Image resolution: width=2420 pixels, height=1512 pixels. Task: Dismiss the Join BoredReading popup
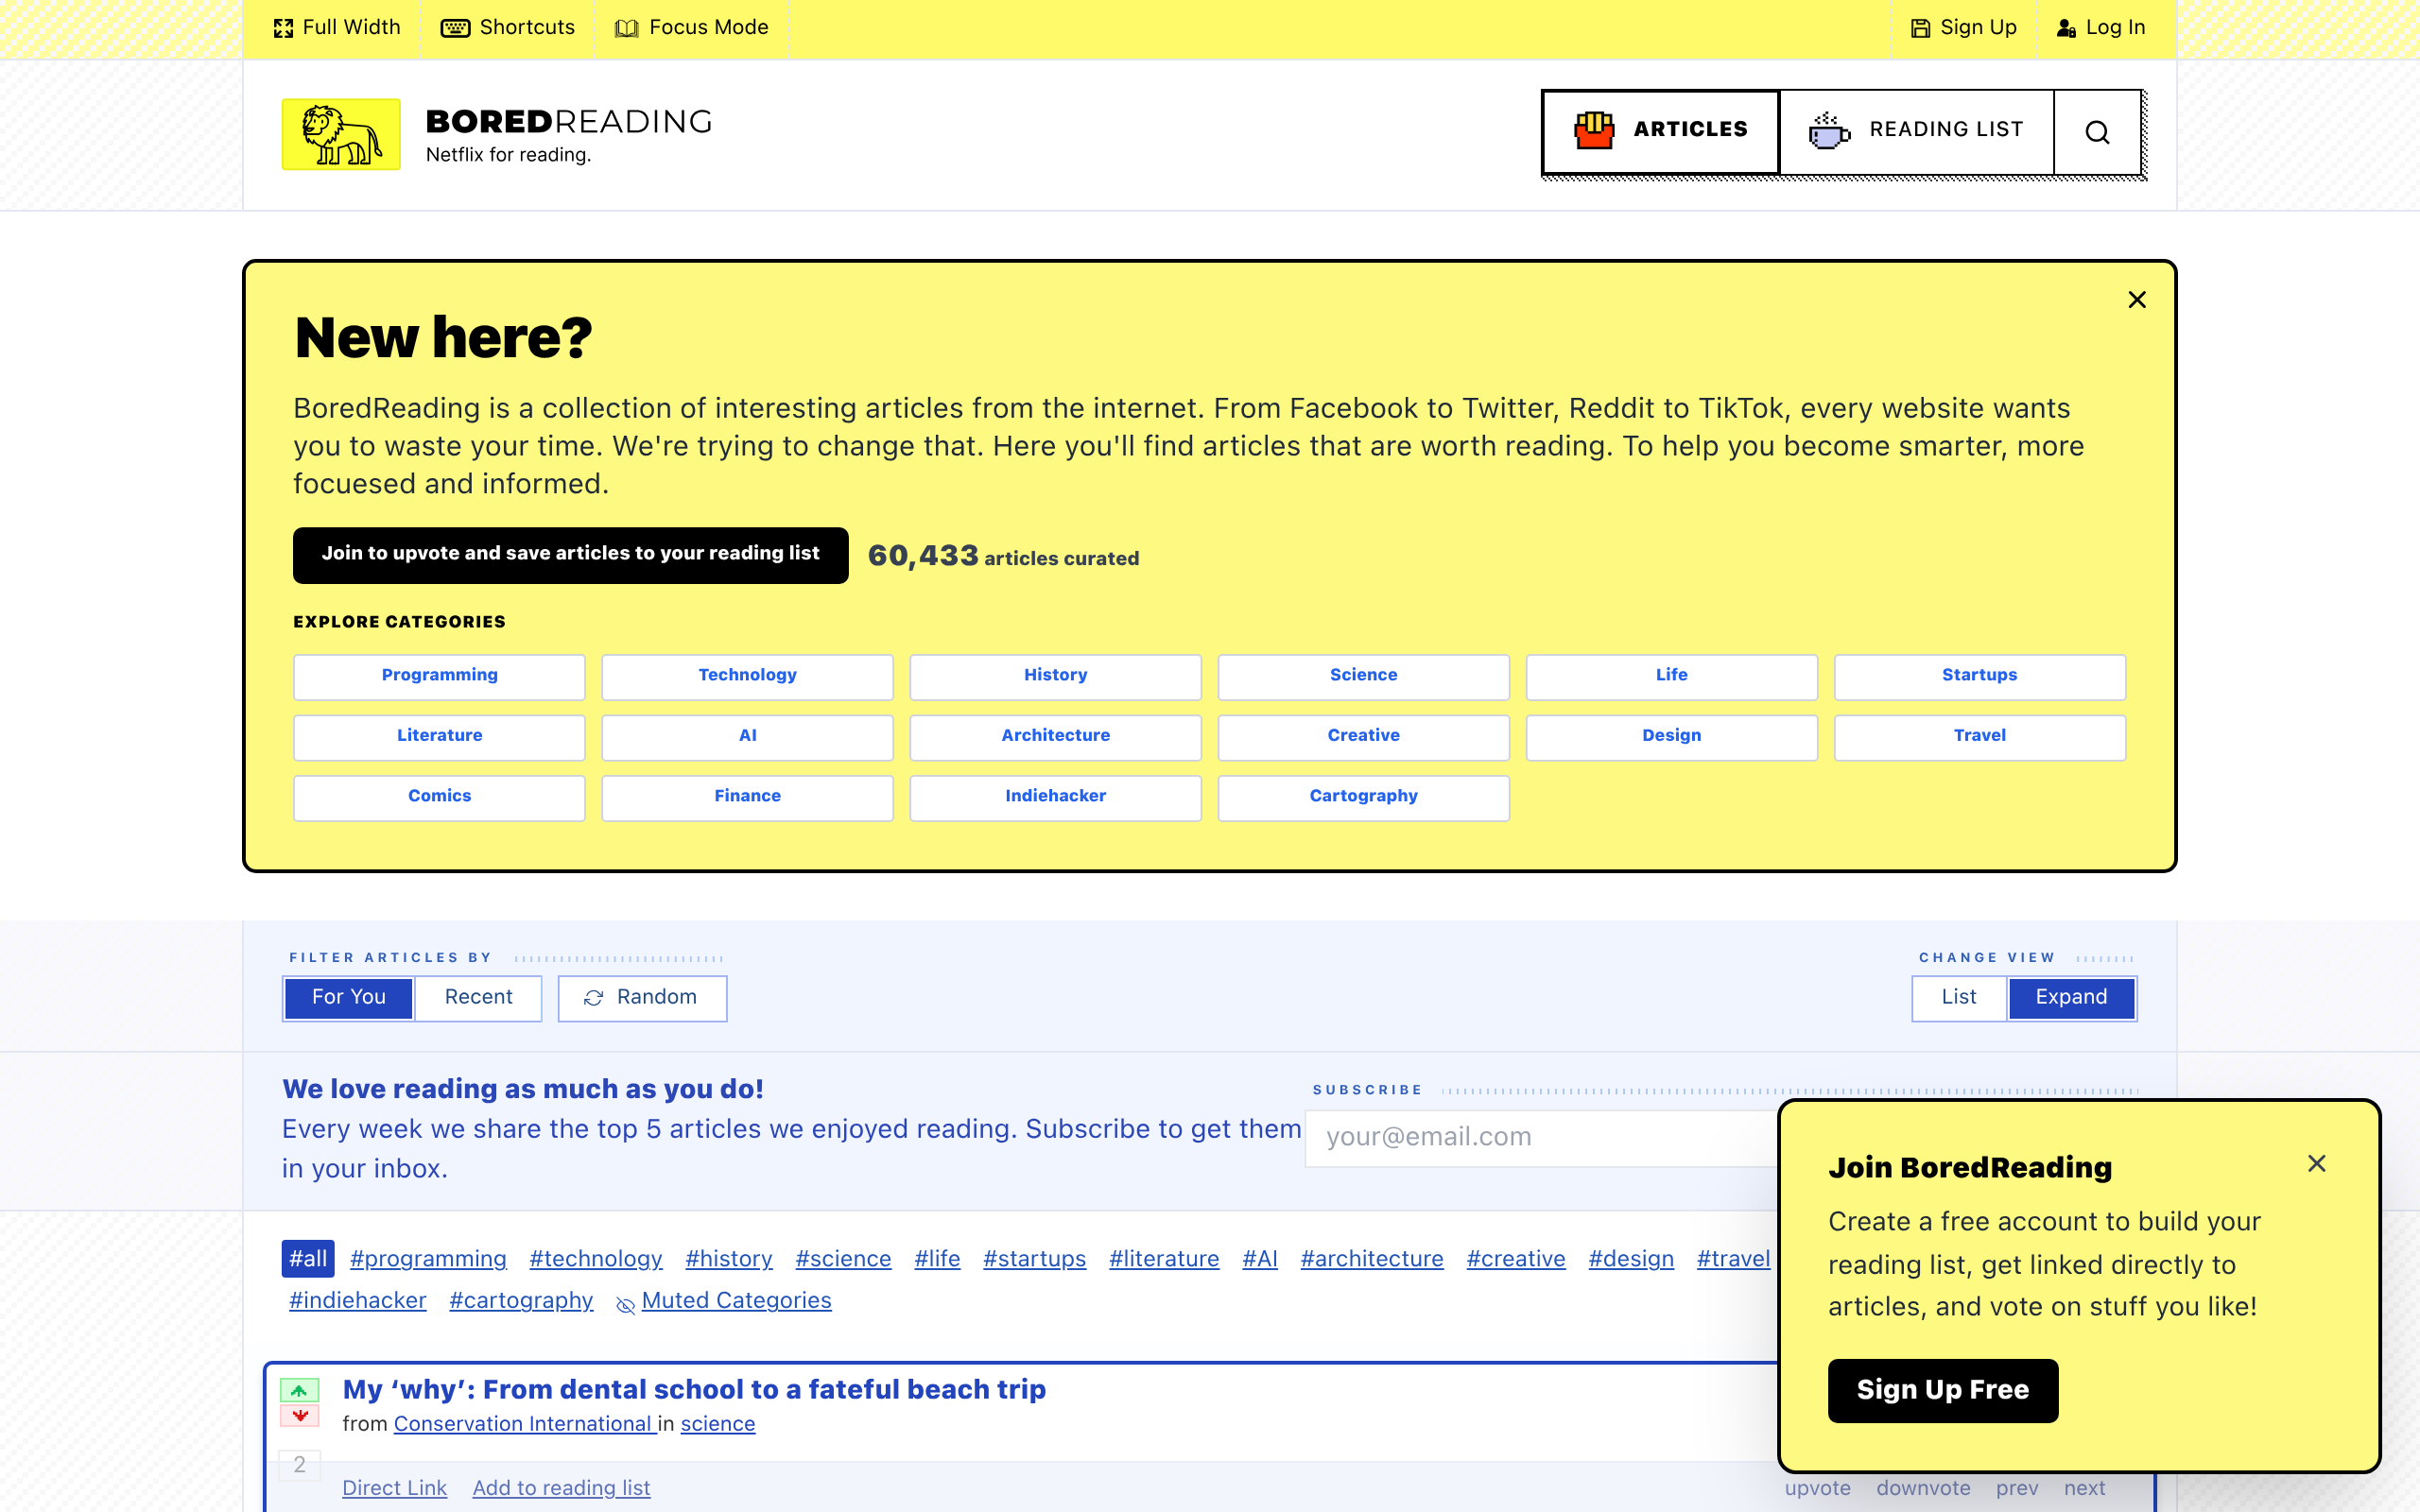2316,1163
